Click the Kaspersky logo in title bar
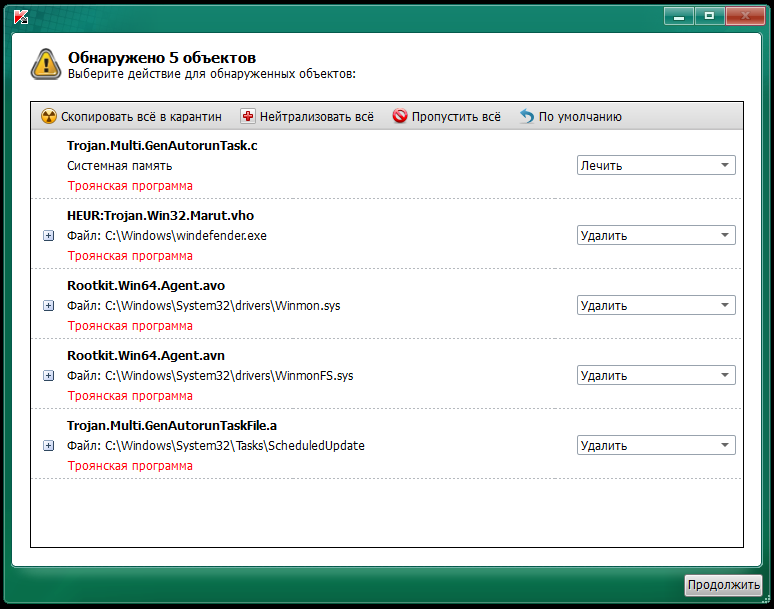 tap(20, 17)
